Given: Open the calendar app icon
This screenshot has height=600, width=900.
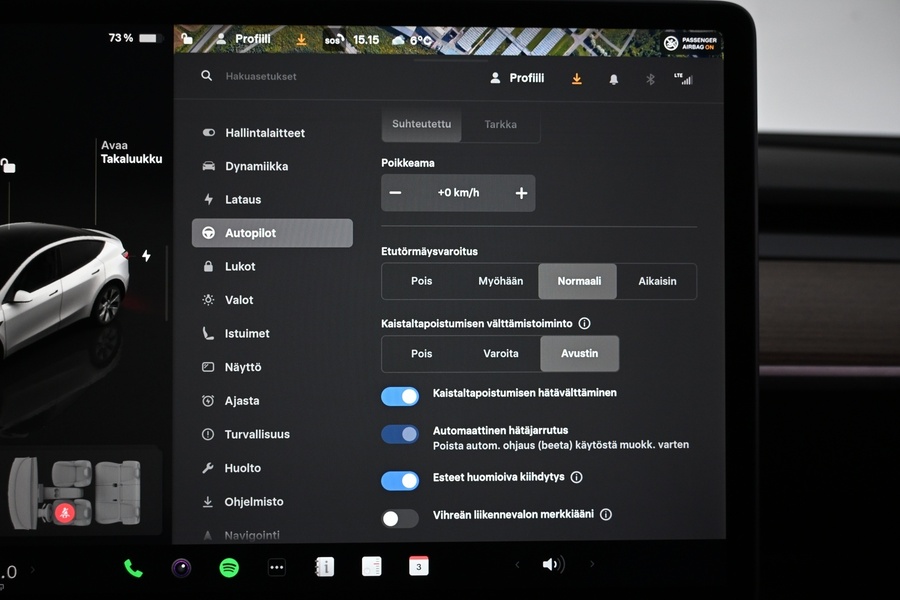Looking at the screenshot, I should (x=419, y=567).
